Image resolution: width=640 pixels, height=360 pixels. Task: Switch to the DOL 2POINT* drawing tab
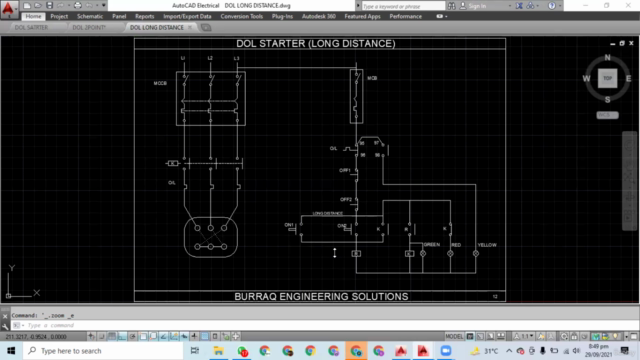click(x=89, y=27)
